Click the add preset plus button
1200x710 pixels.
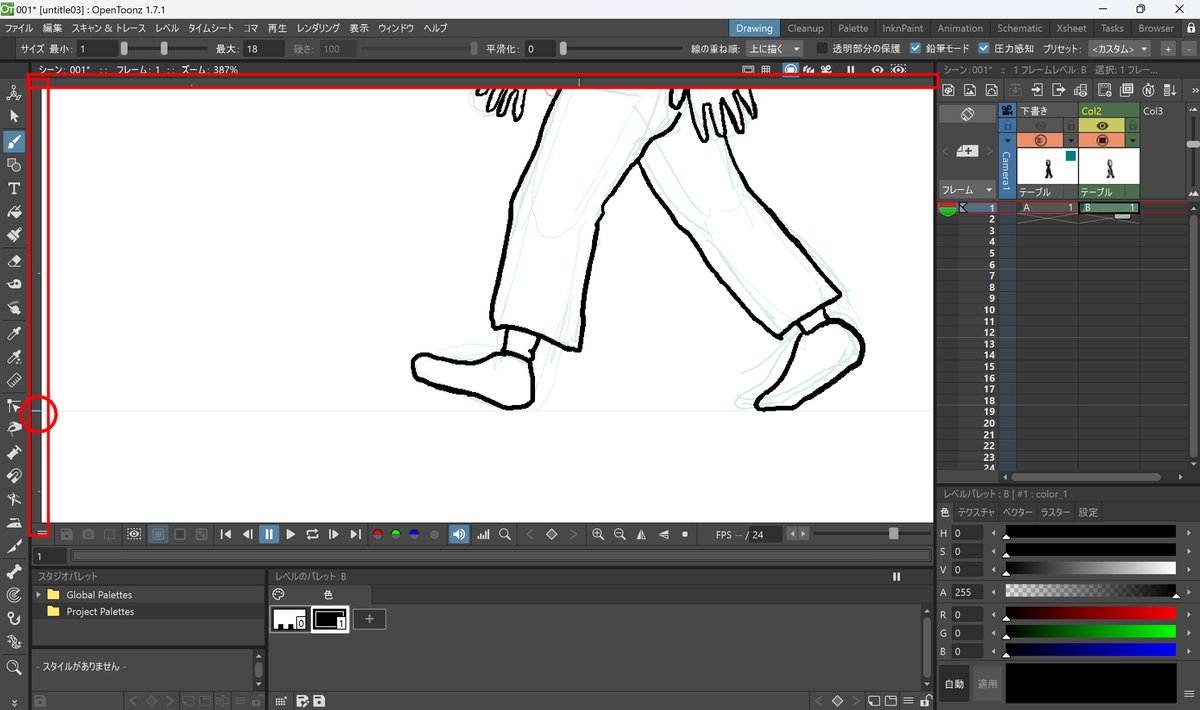1167,48
